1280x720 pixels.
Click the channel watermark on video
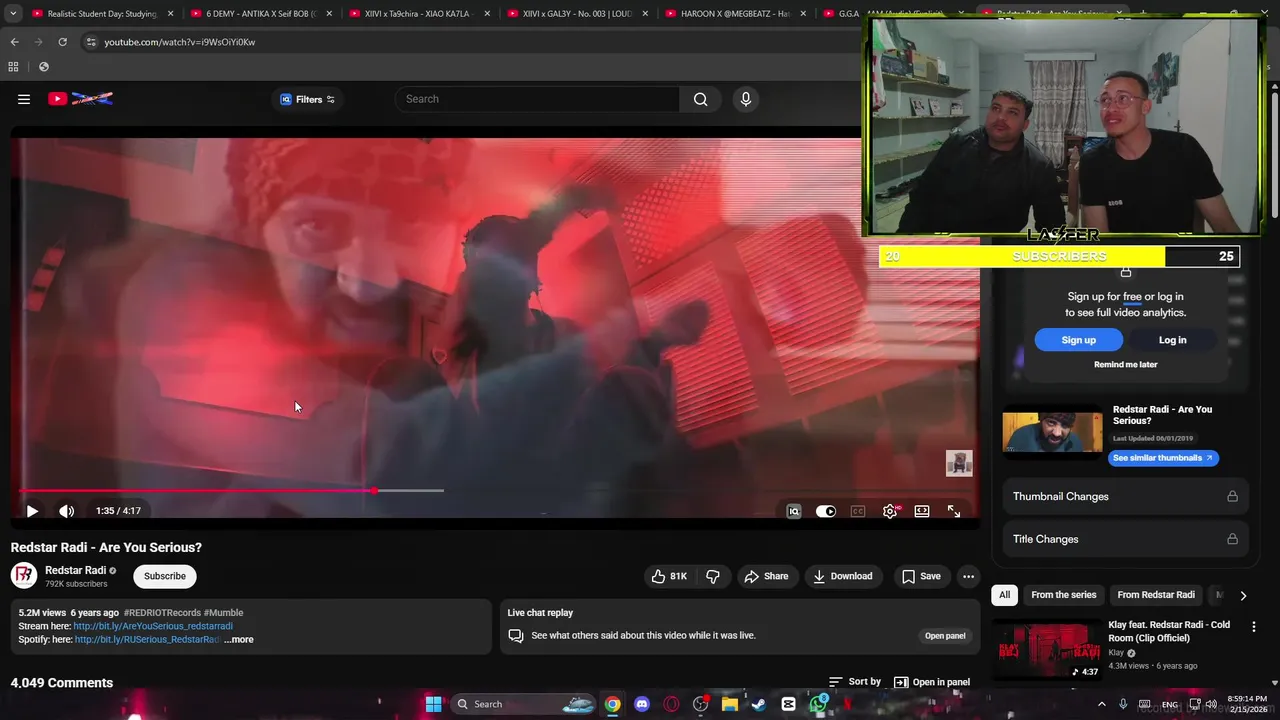(959, 463)
